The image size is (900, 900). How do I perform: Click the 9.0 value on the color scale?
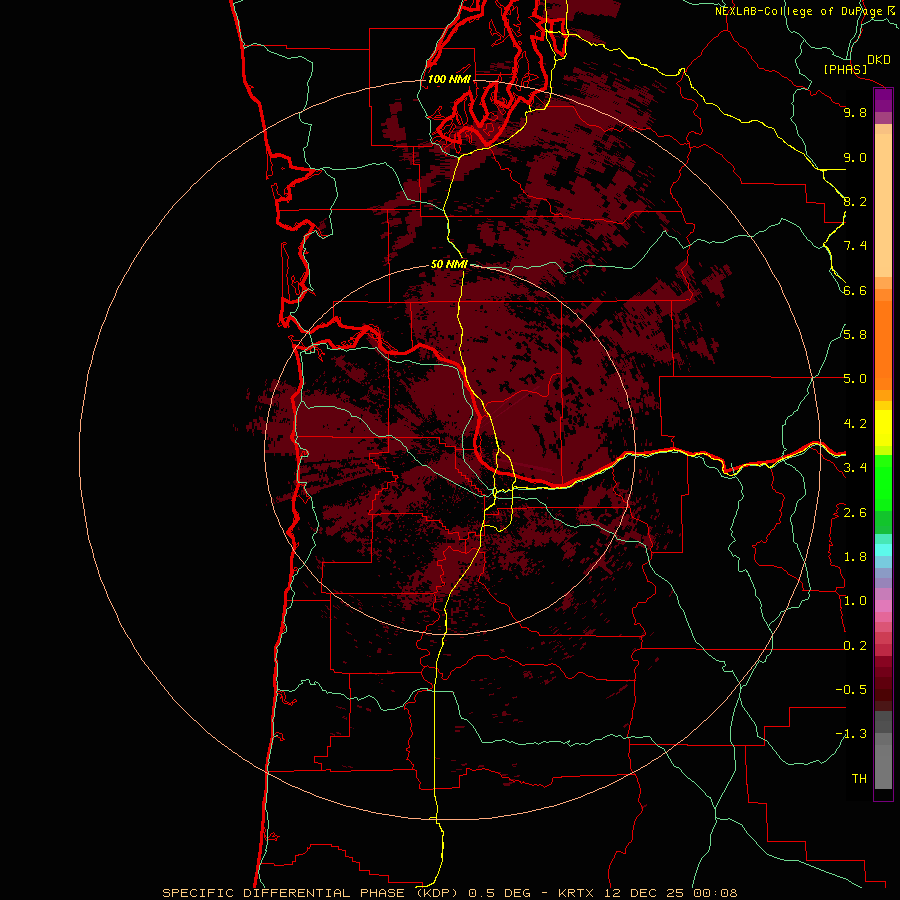tap(855, 157)
